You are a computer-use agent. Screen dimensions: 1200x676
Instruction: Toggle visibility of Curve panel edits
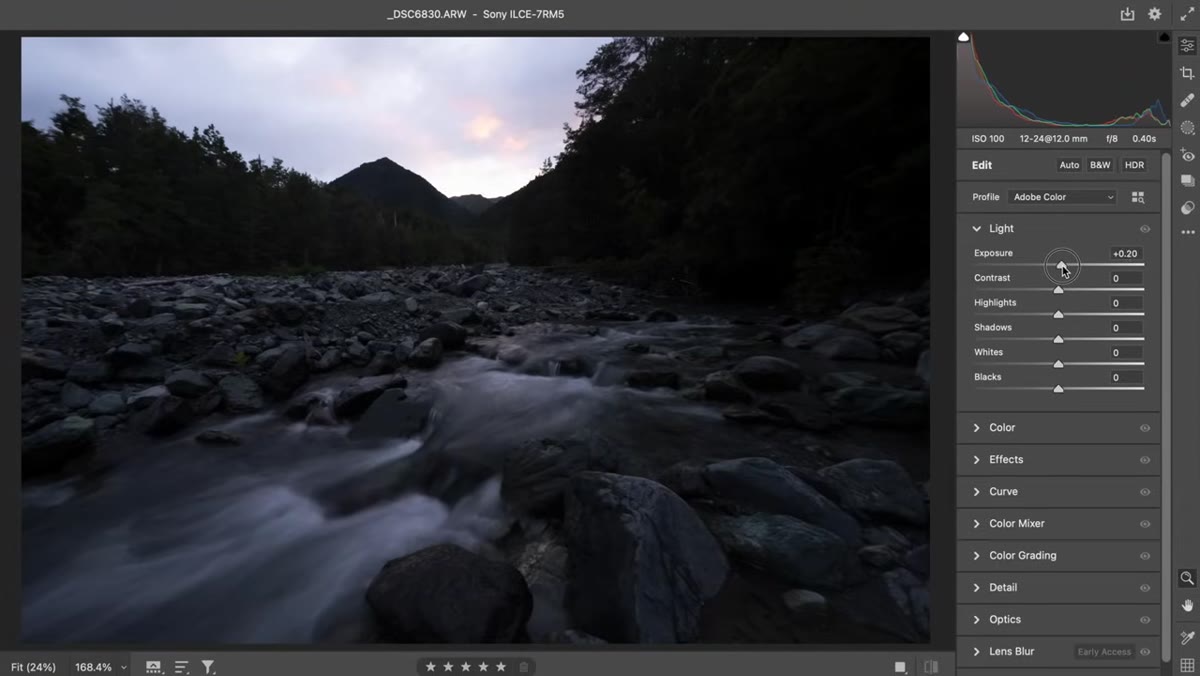tap(1145, 492)
